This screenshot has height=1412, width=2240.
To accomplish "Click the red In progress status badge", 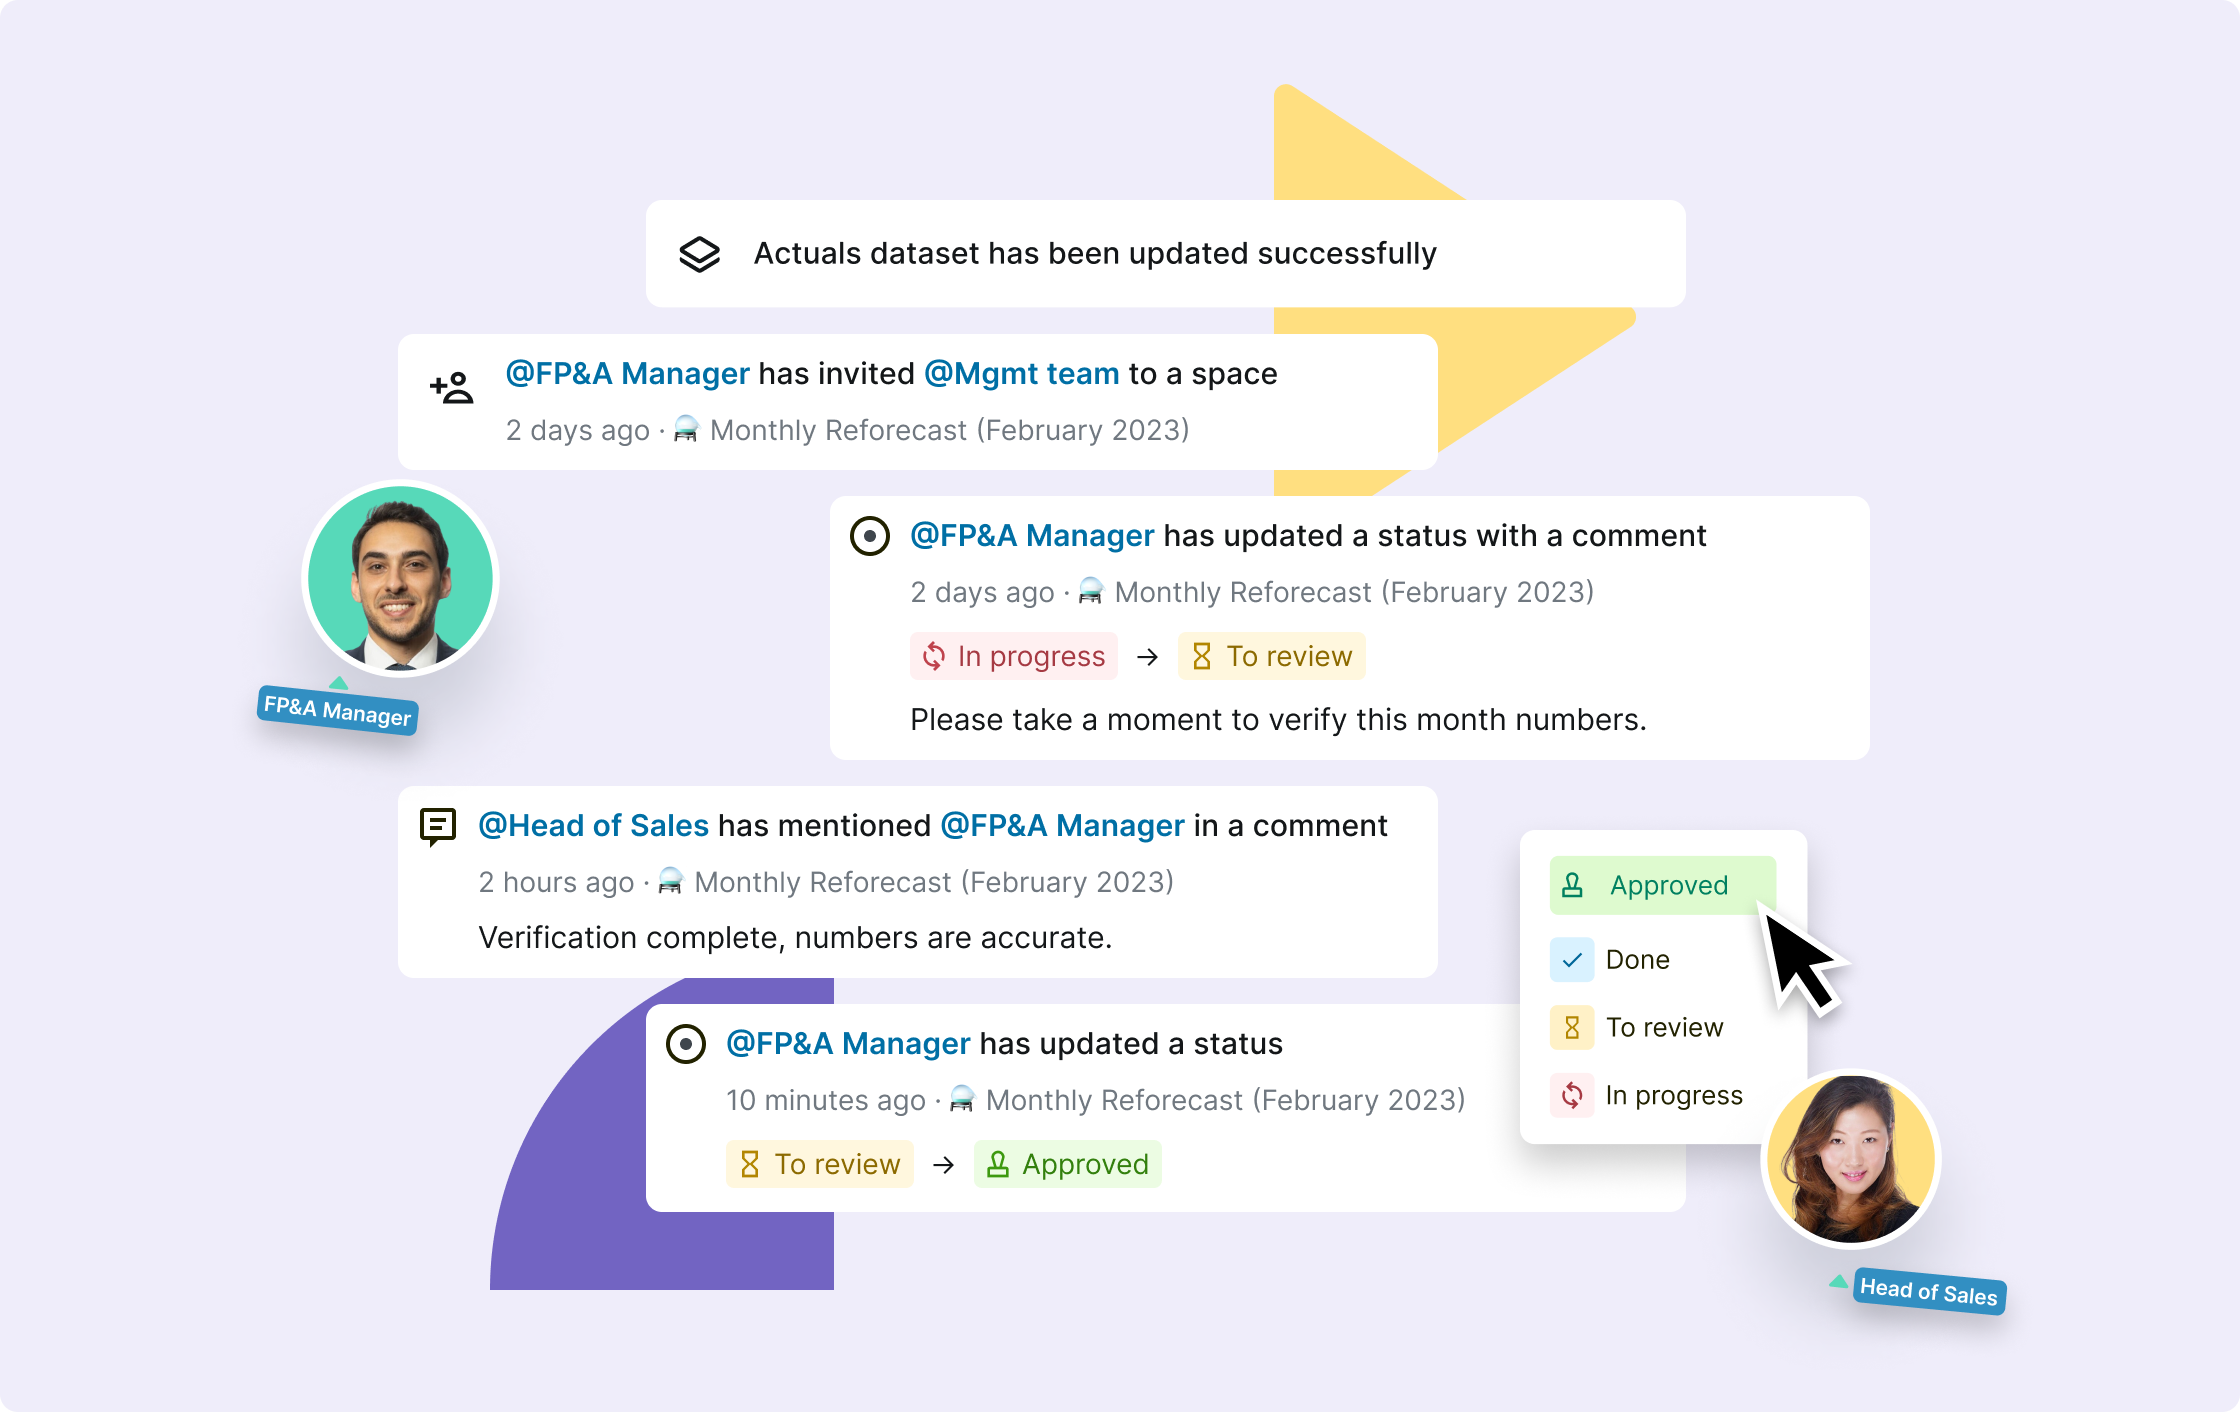I will click(1014, 656).
